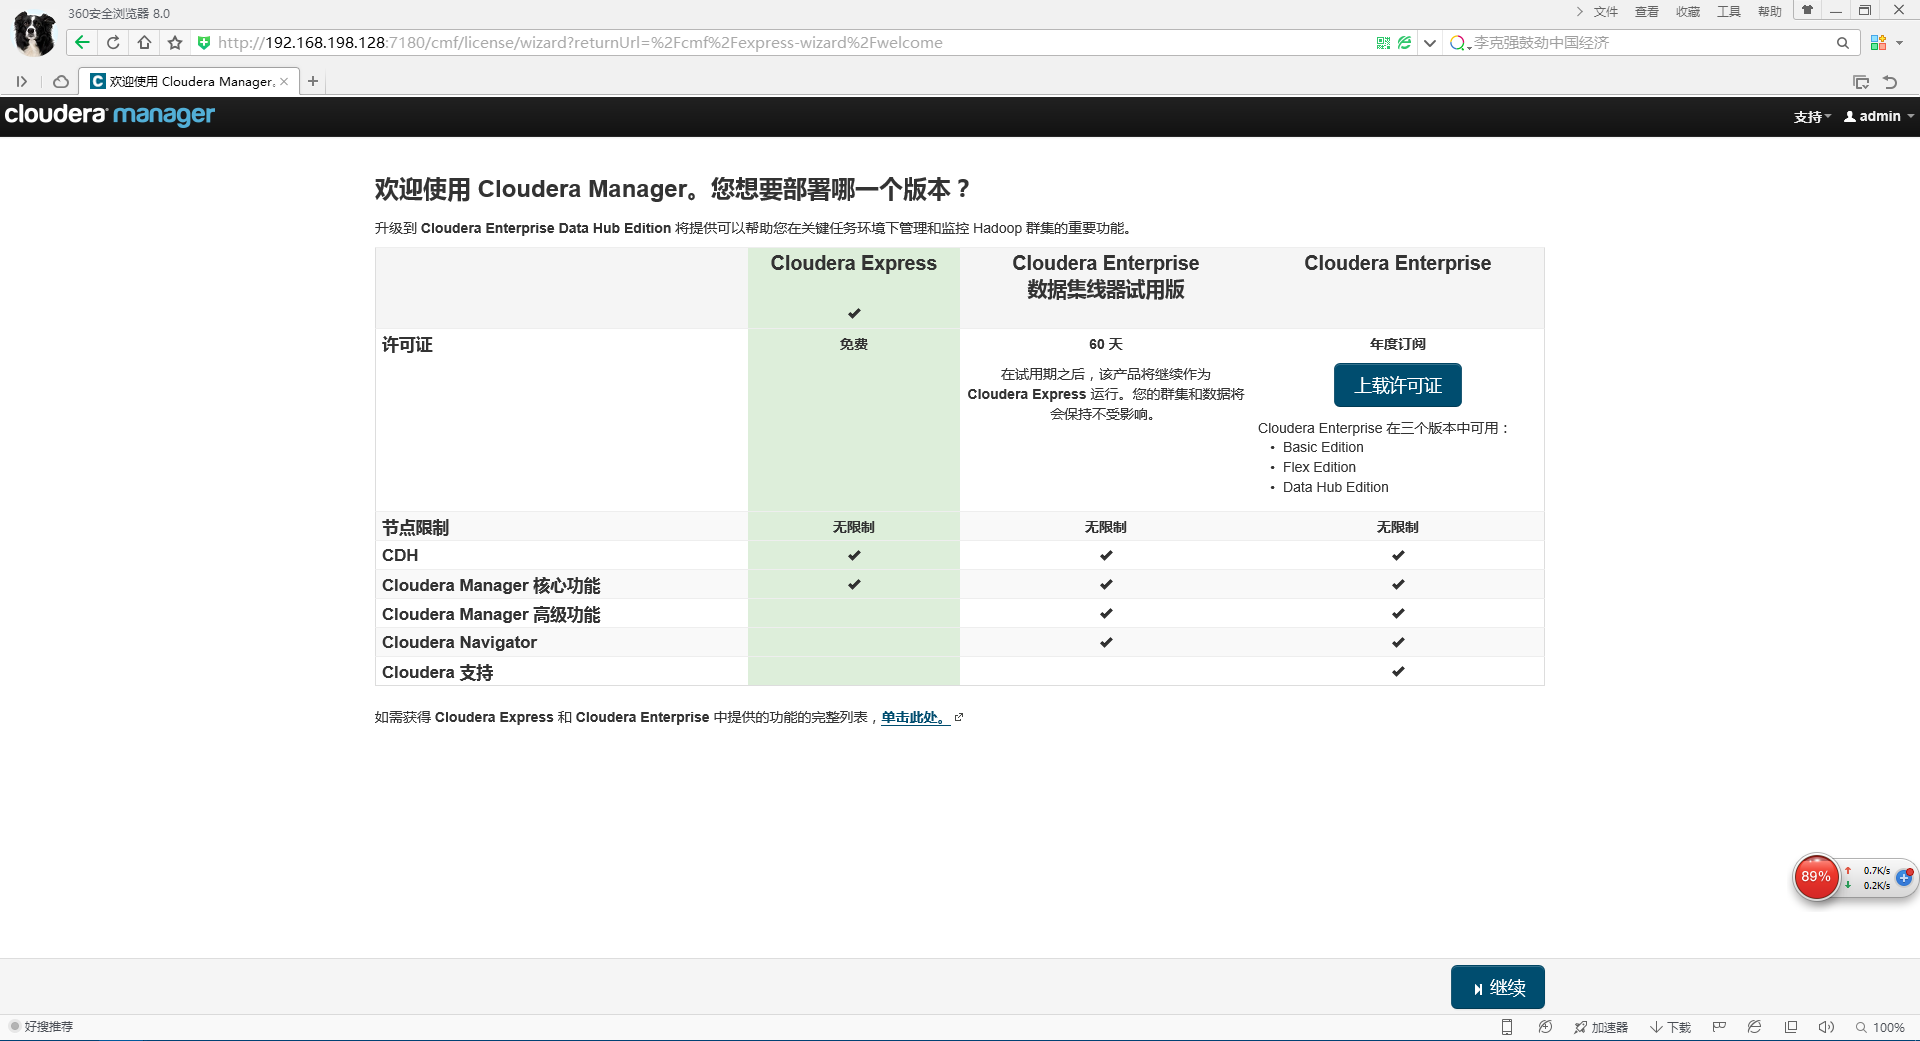The height and width of the screenshot is (1041, 1920).
Task: Select the Cloudera Enterprise annual option
Action: [x=1397, y=263]
